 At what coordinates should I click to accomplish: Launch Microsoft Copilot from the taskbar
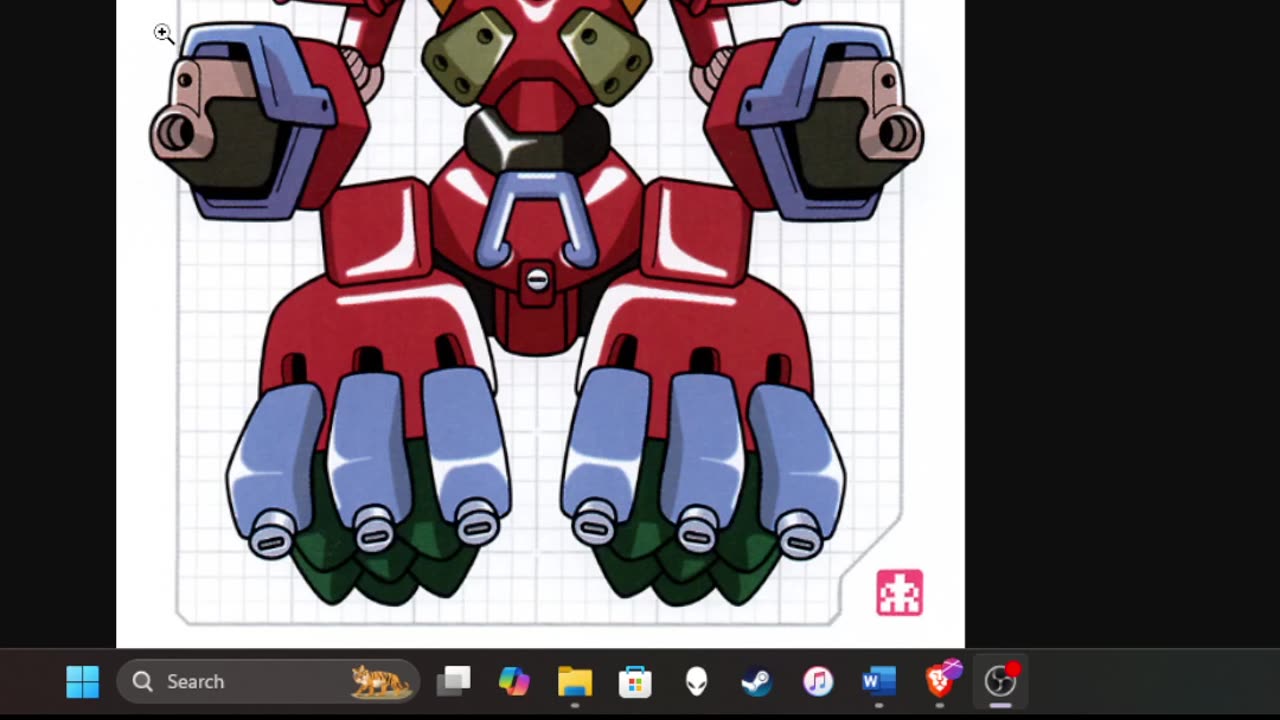514,682
